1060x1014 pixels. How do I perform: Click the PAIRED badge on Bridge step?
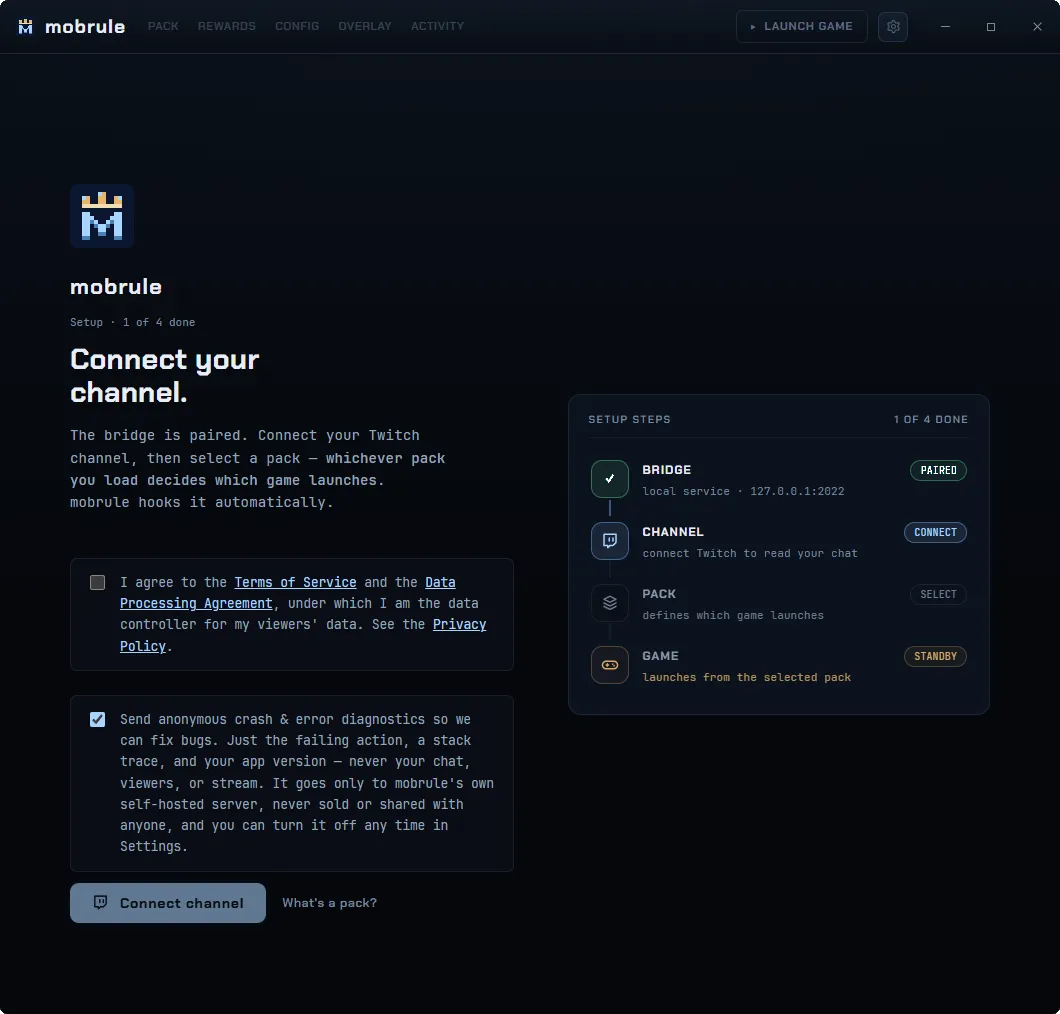point(938,470)
